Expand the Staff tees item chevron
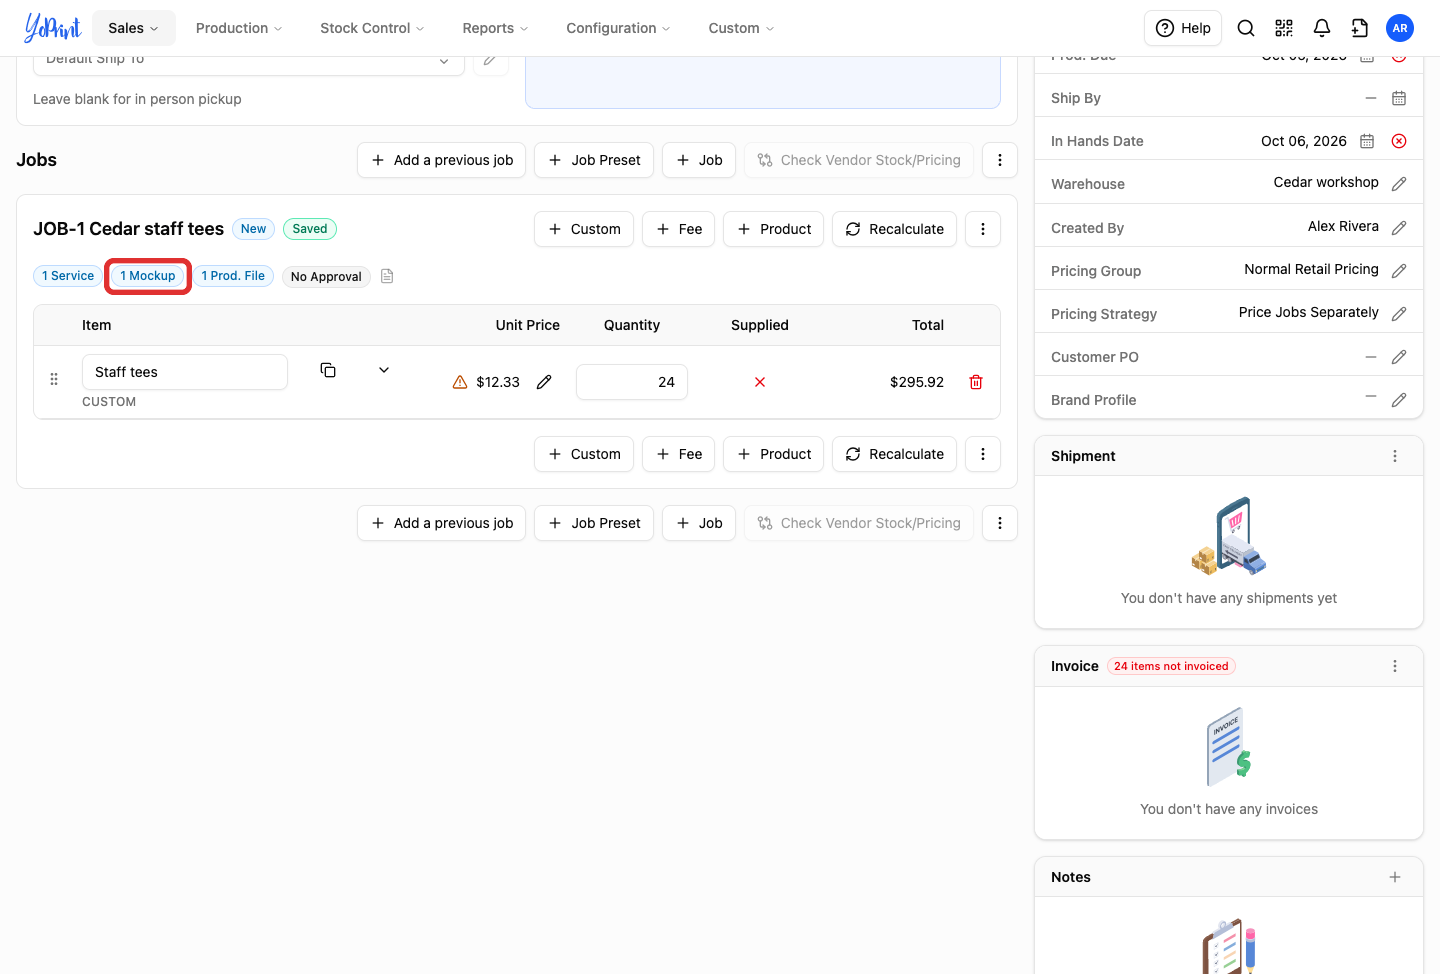Image resolution: width=1440 pixels, height=974 pixels. click(x=384, y=370)
